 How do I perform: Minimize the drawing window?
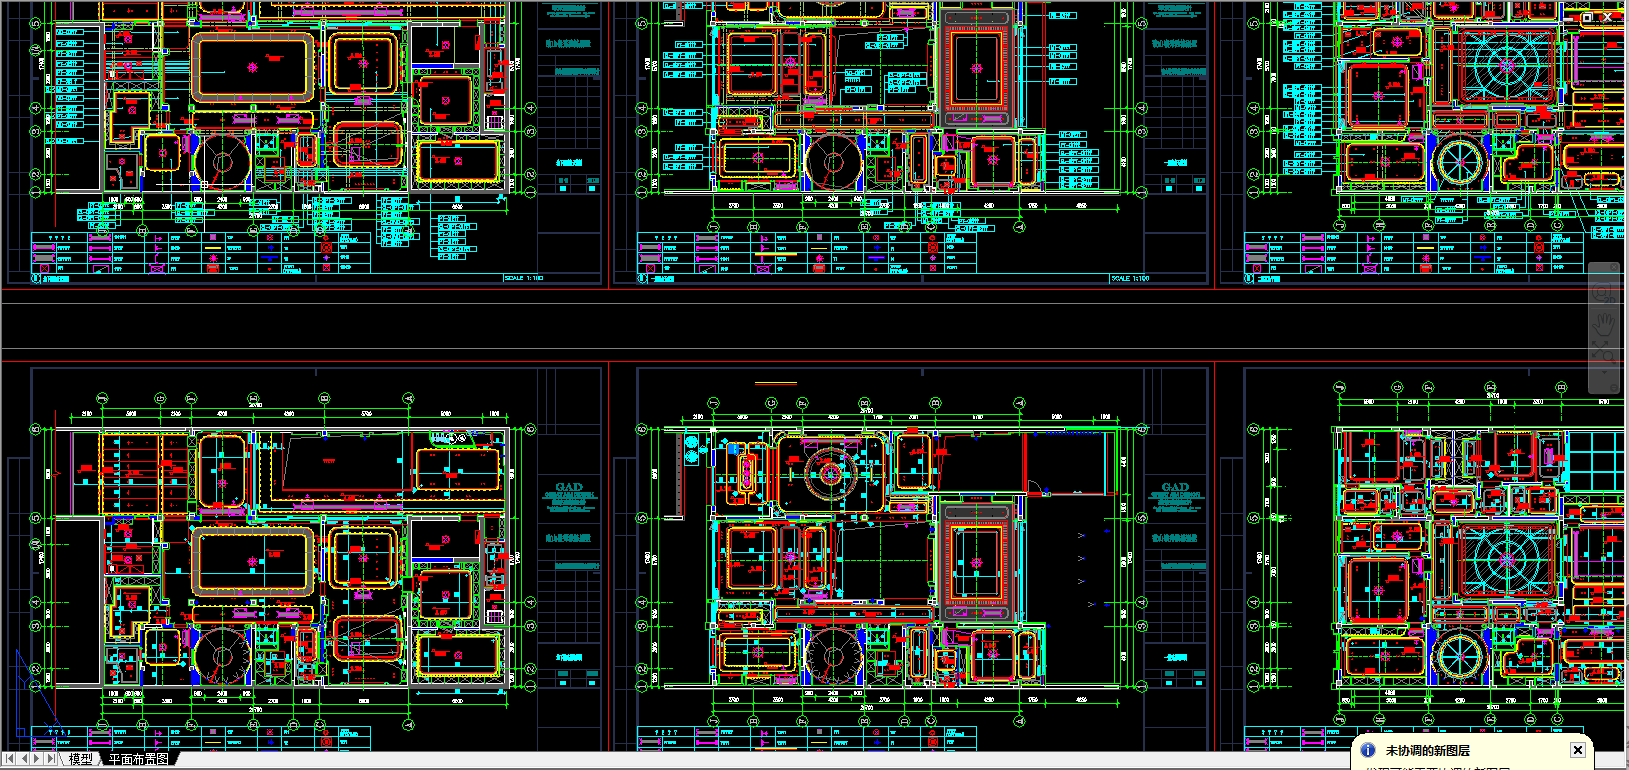[1567, 17]
